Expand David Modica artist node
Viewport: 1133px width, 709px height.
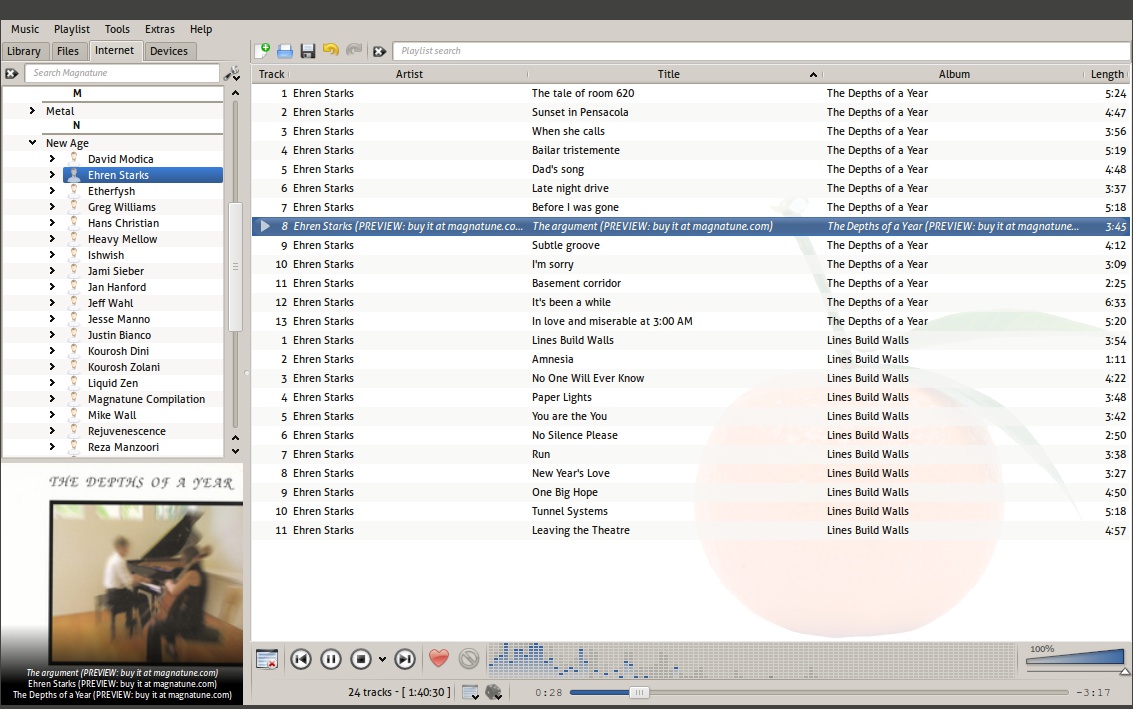pyautogui.click(x=52, y=158)
